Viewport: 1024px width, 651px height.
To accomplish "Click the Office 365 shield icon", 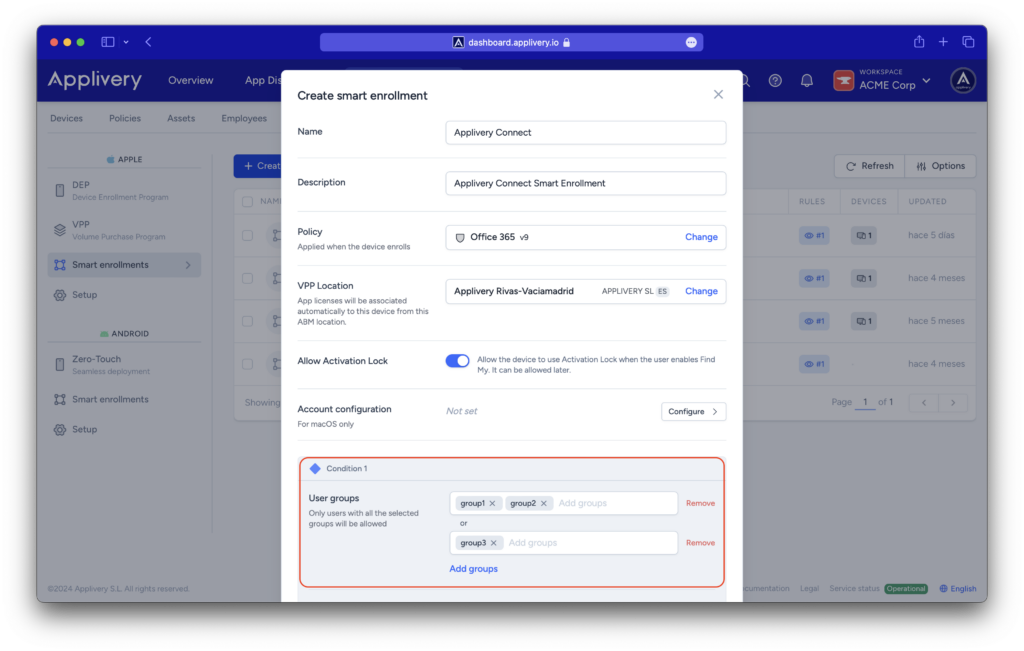I will [x=460, y=238].
